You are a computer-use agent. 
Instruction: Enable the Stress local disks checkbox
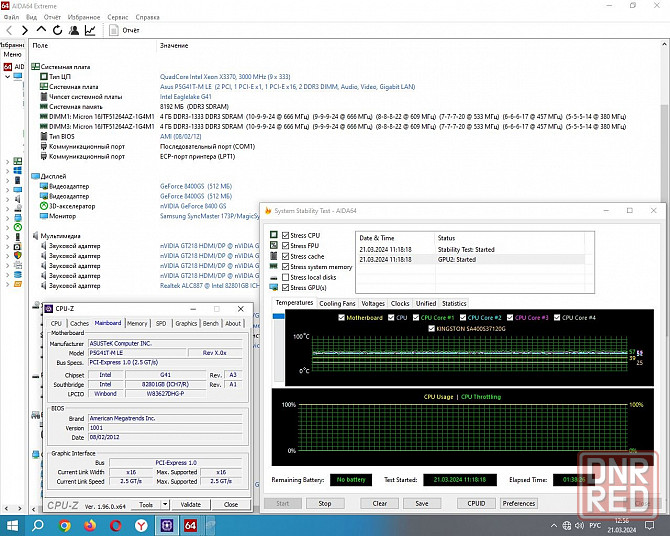[x=286, y=277]
